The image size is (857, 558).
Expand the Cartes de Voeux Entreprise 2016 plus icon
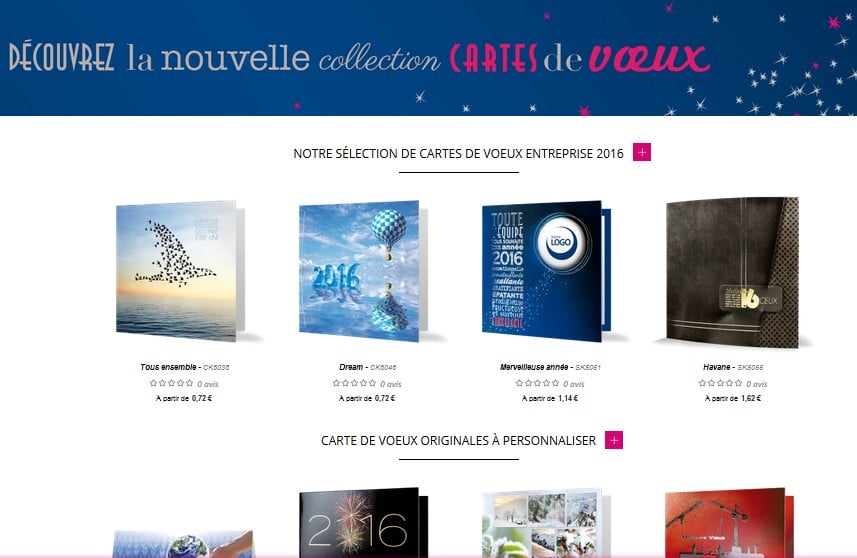coord(642,152)
